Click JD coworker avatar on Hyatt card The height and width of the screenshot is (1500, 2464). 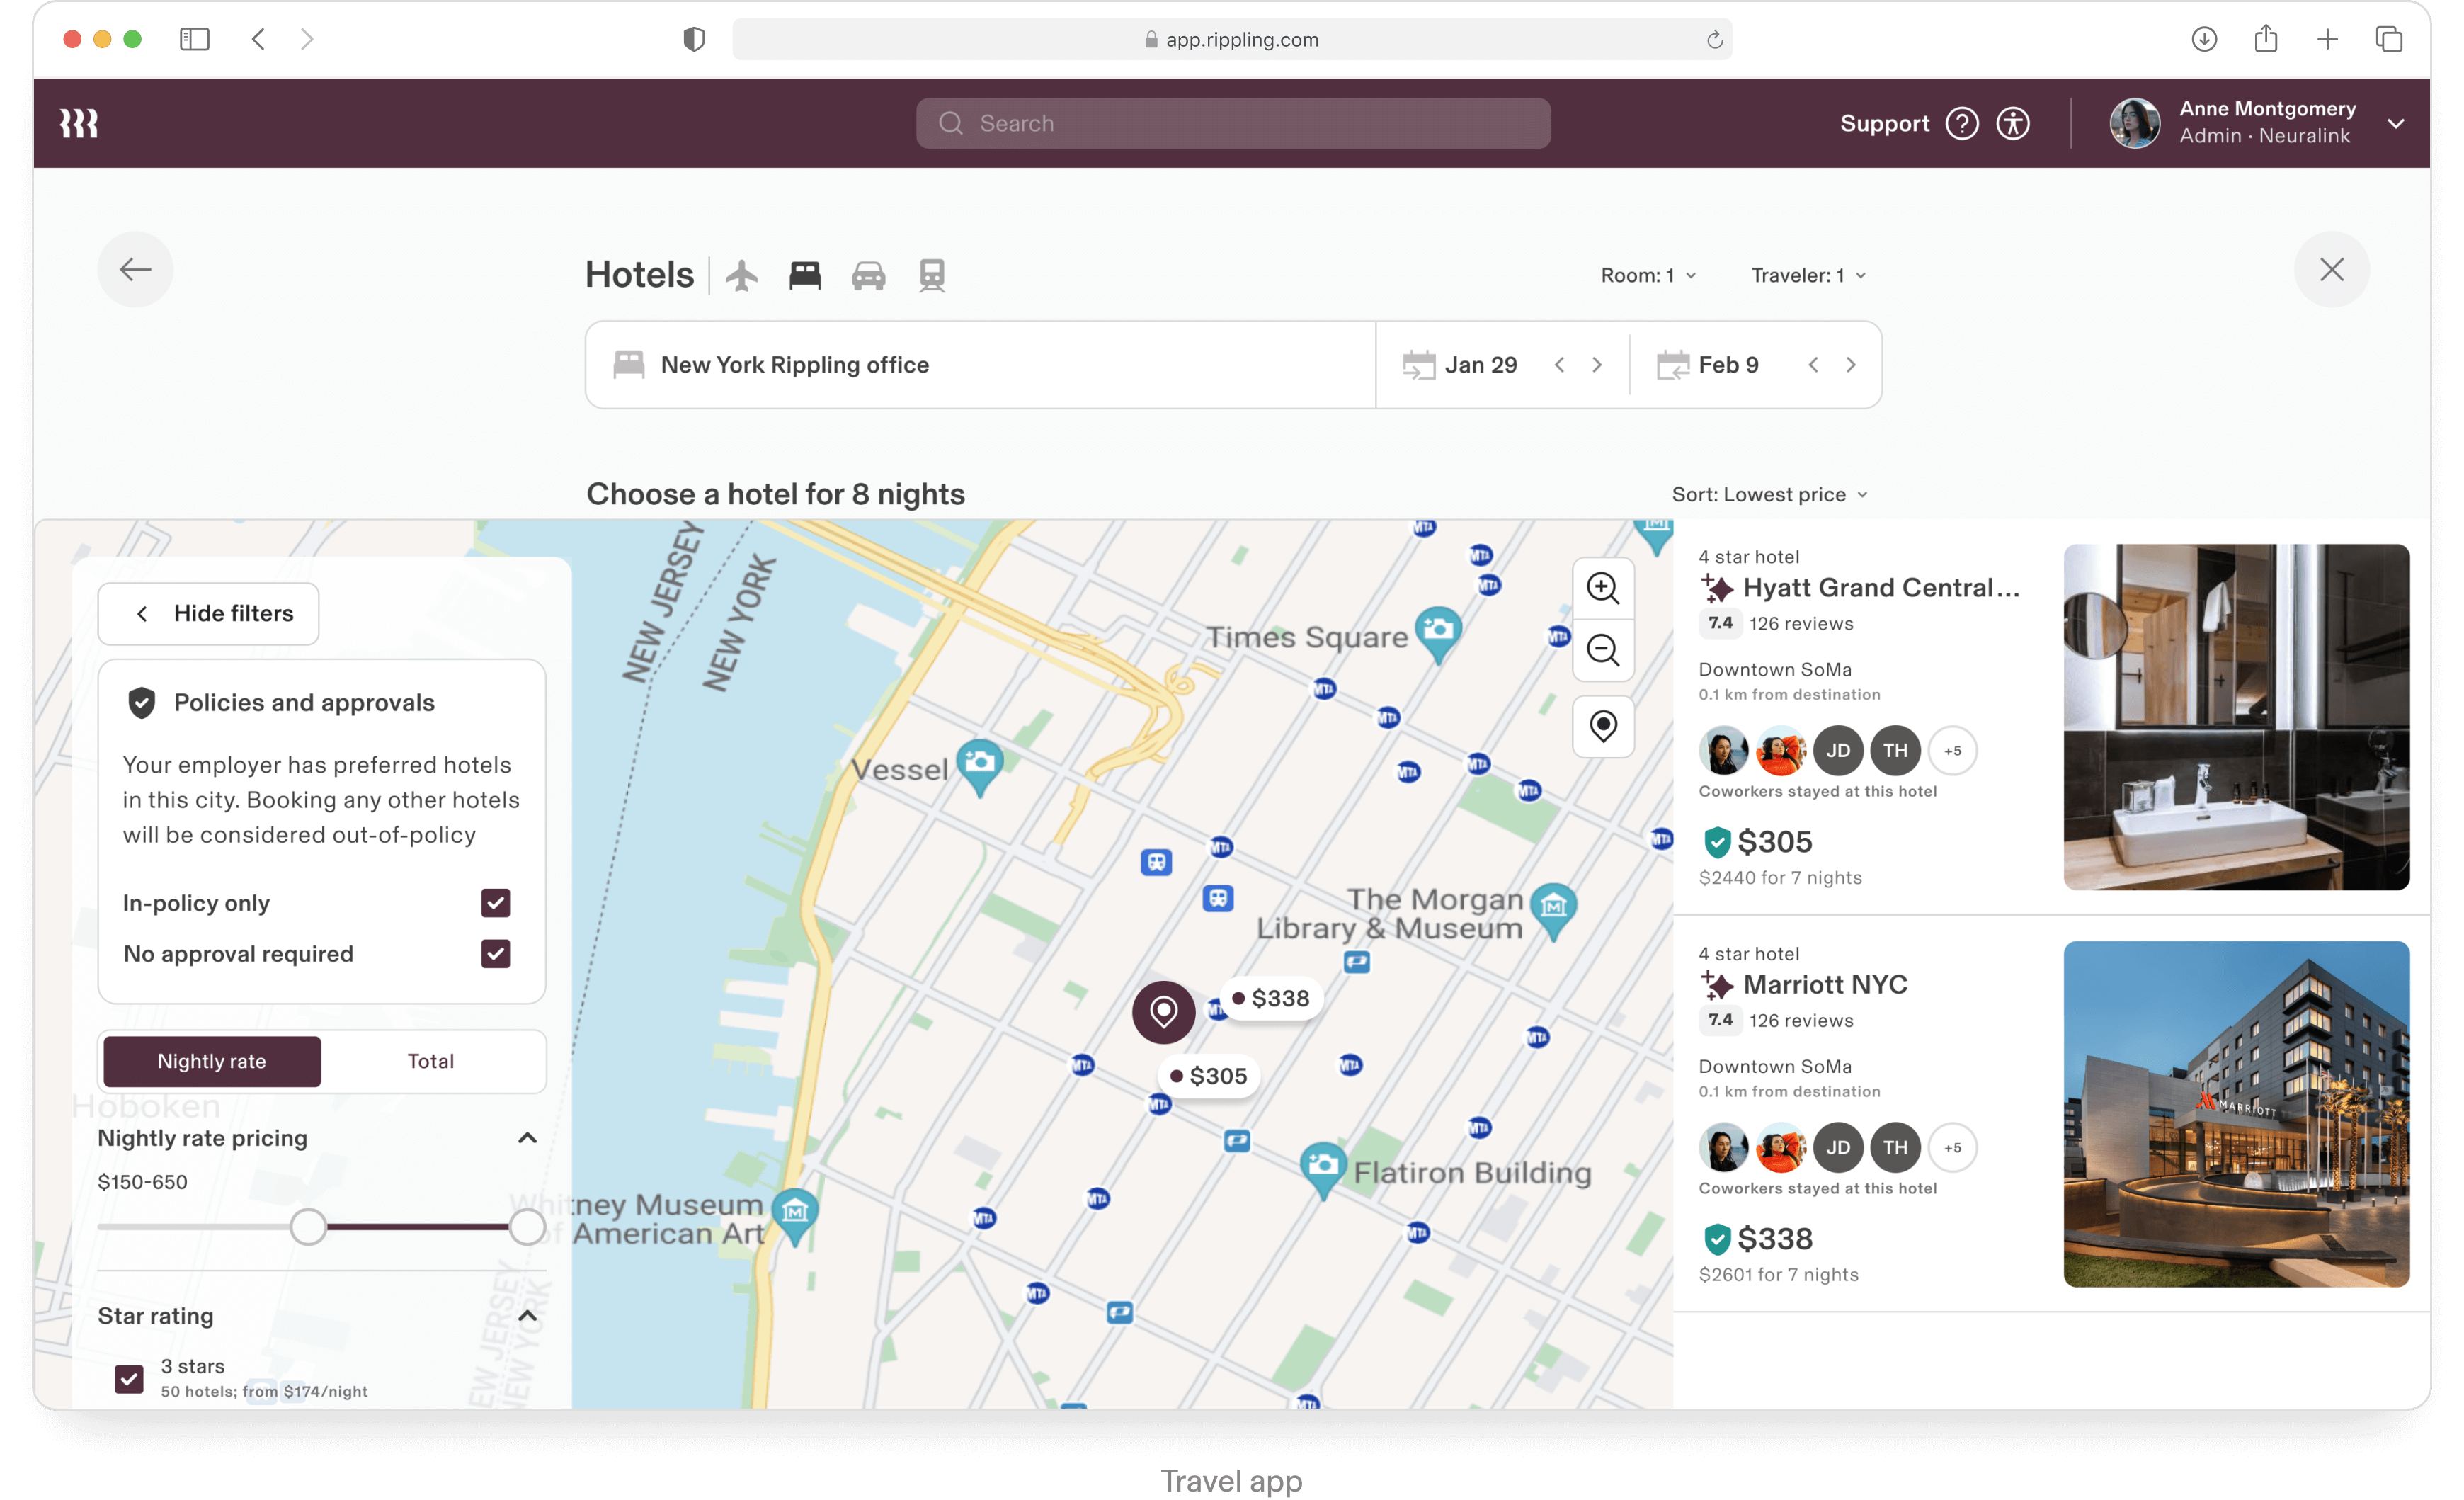tap(1838, 751)
